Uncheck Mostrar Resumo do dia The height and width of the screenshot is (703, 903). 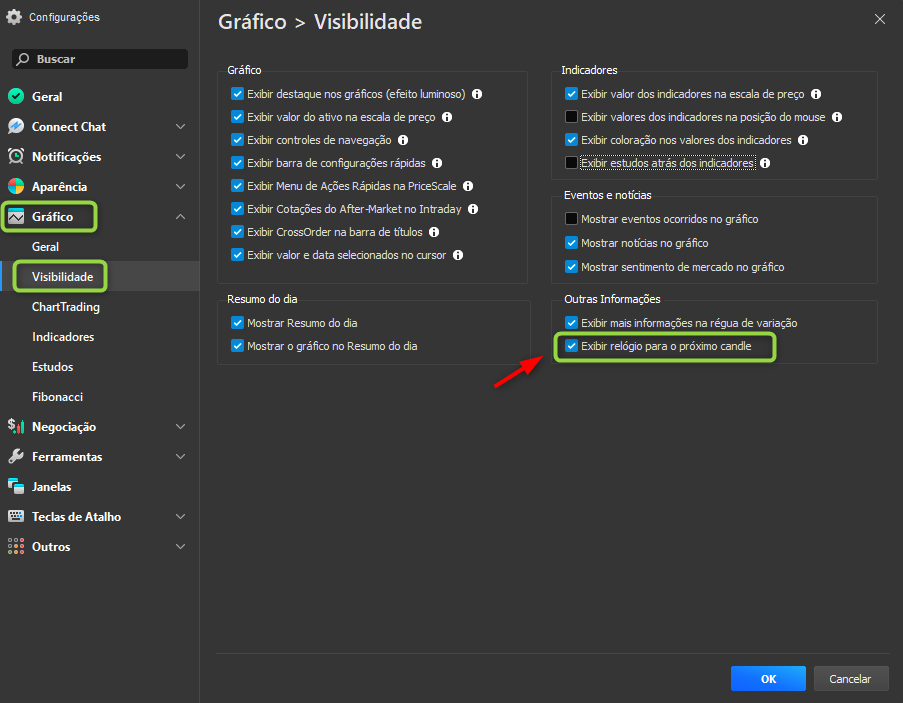point(238,323)
